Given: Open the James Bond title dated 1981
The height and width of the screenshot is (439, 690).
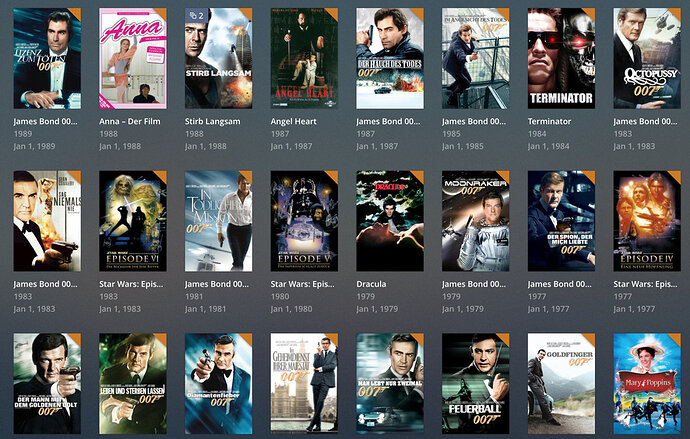Looking at the screenshot, I should click(x=217, y=284).
